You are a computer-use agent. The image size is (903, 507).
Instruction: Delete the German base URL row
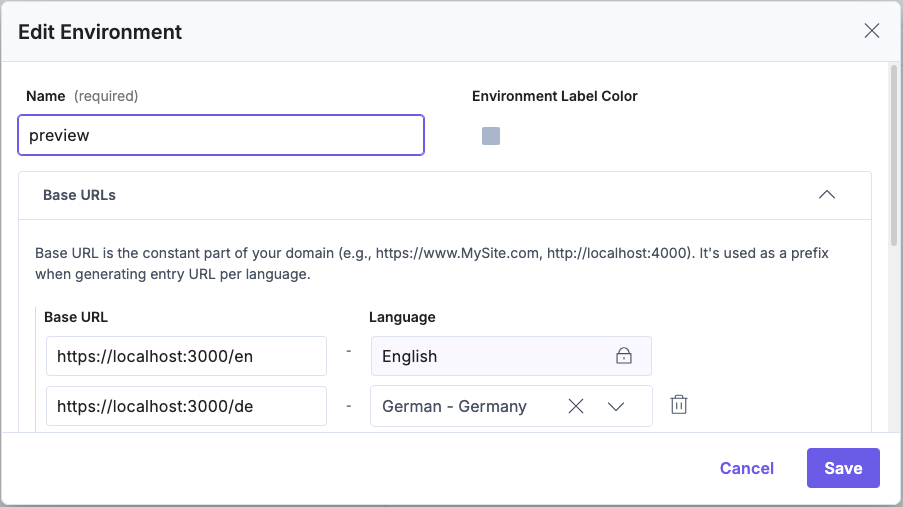679,405
